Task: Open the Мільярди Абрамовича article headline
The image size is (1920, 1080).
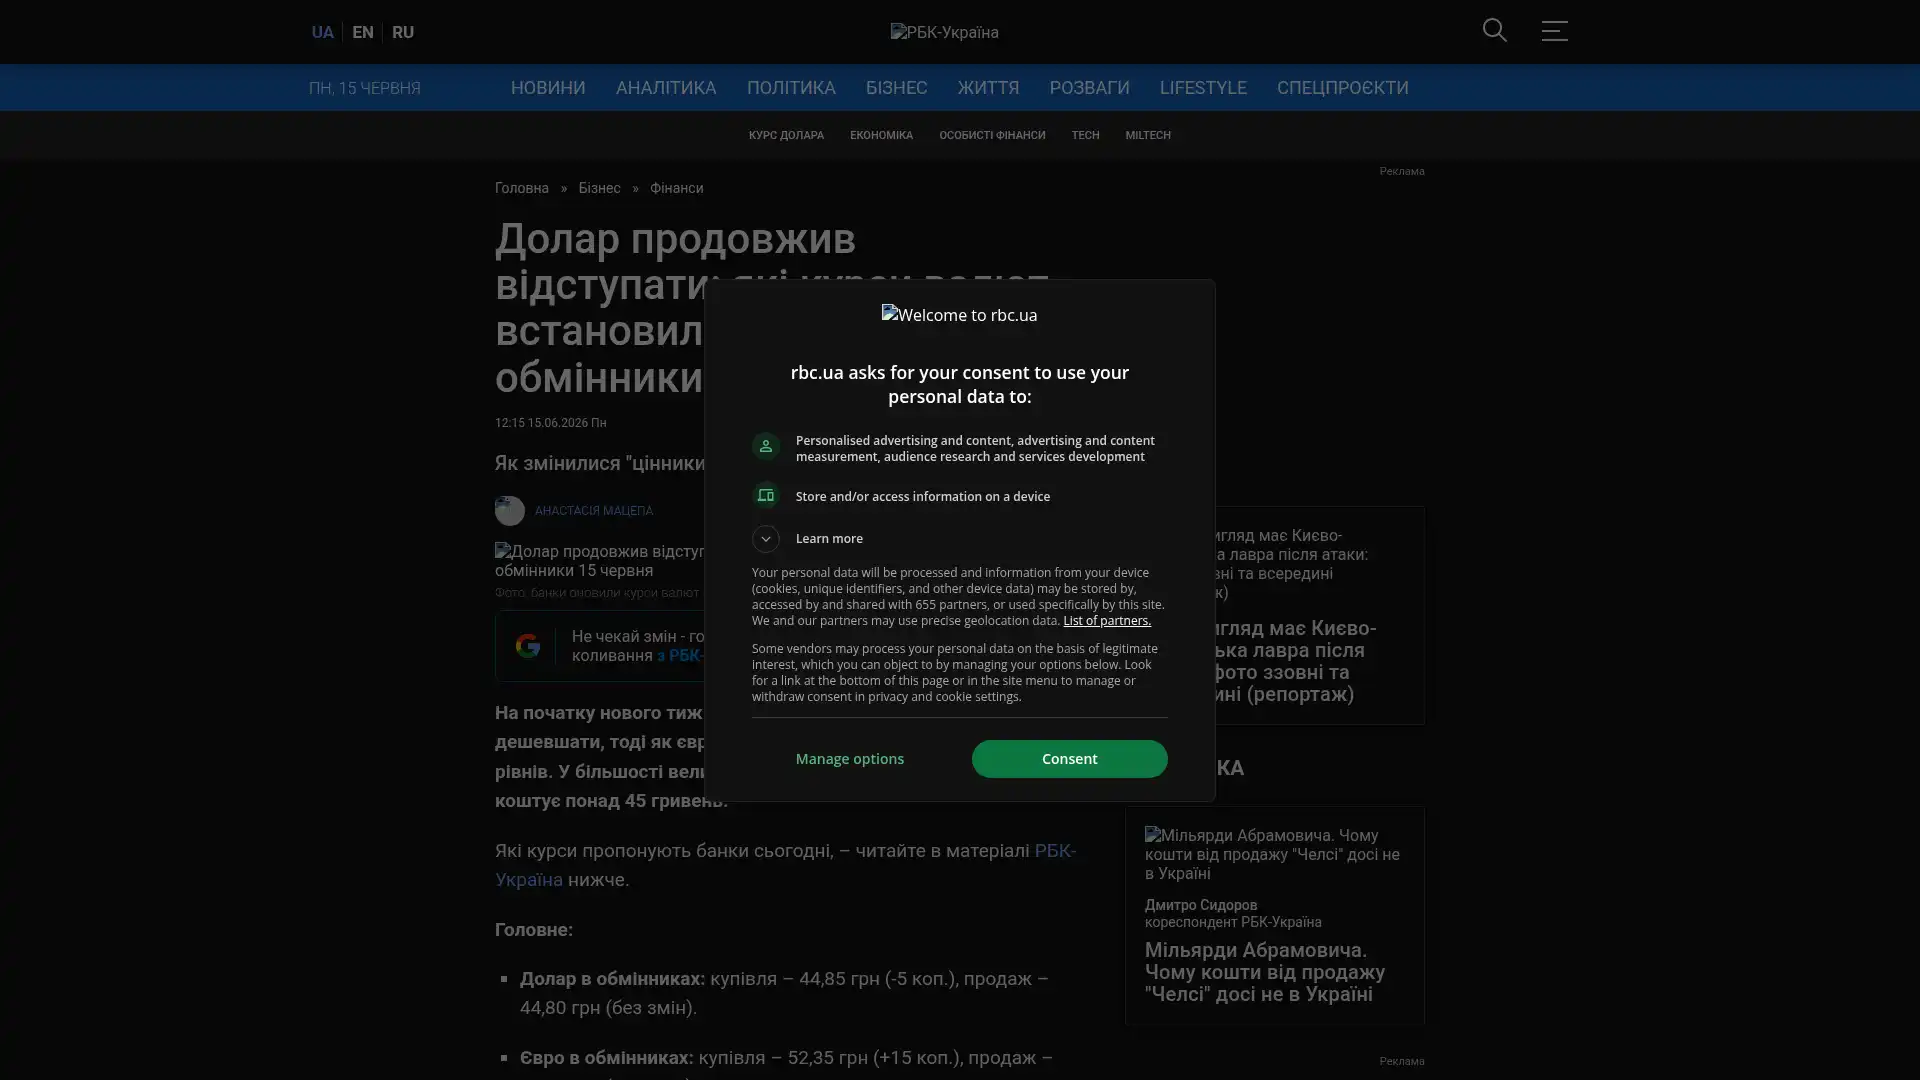Action: click(x=1264, y=972)
